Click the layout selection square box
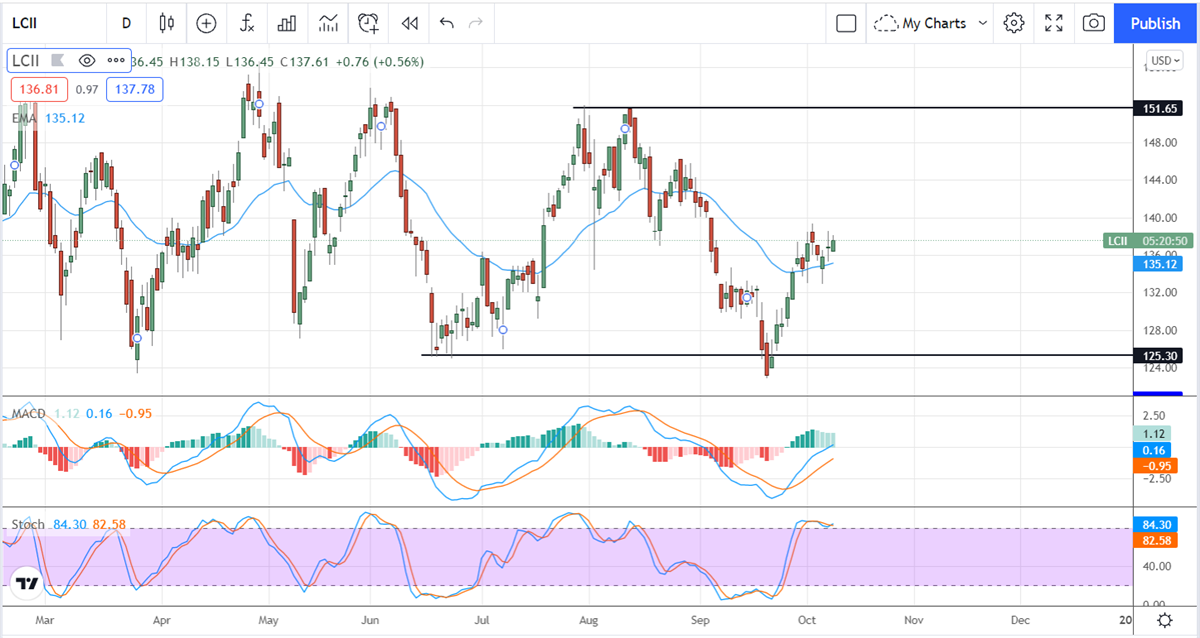 [846, 22]
